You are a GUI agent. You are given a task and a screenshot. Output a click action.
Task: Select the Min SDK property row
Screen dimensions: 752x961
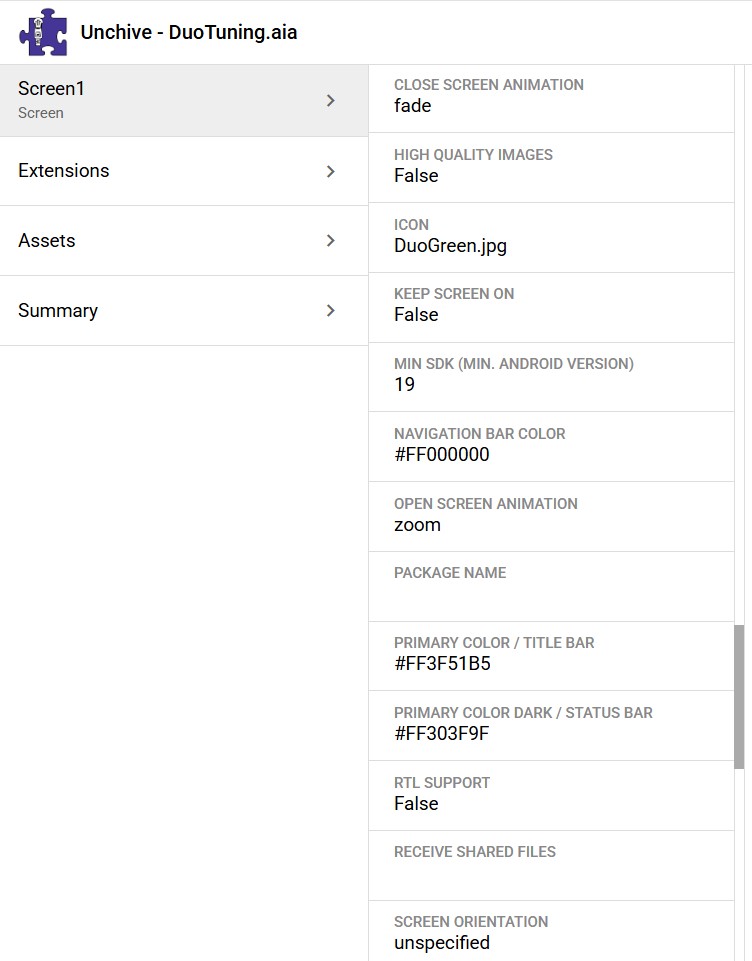coord(550,375)
